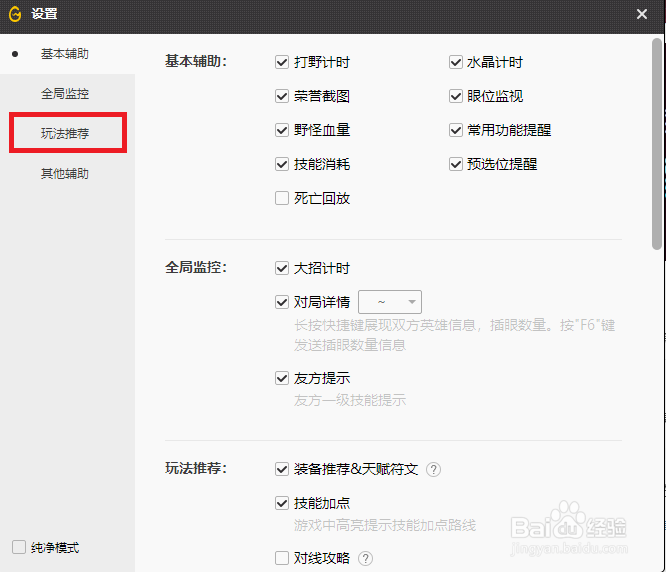The image size is (666, 572).
Task: Toggle the 常用功能提醒 checkbox
Action: [x=456, y=130]
